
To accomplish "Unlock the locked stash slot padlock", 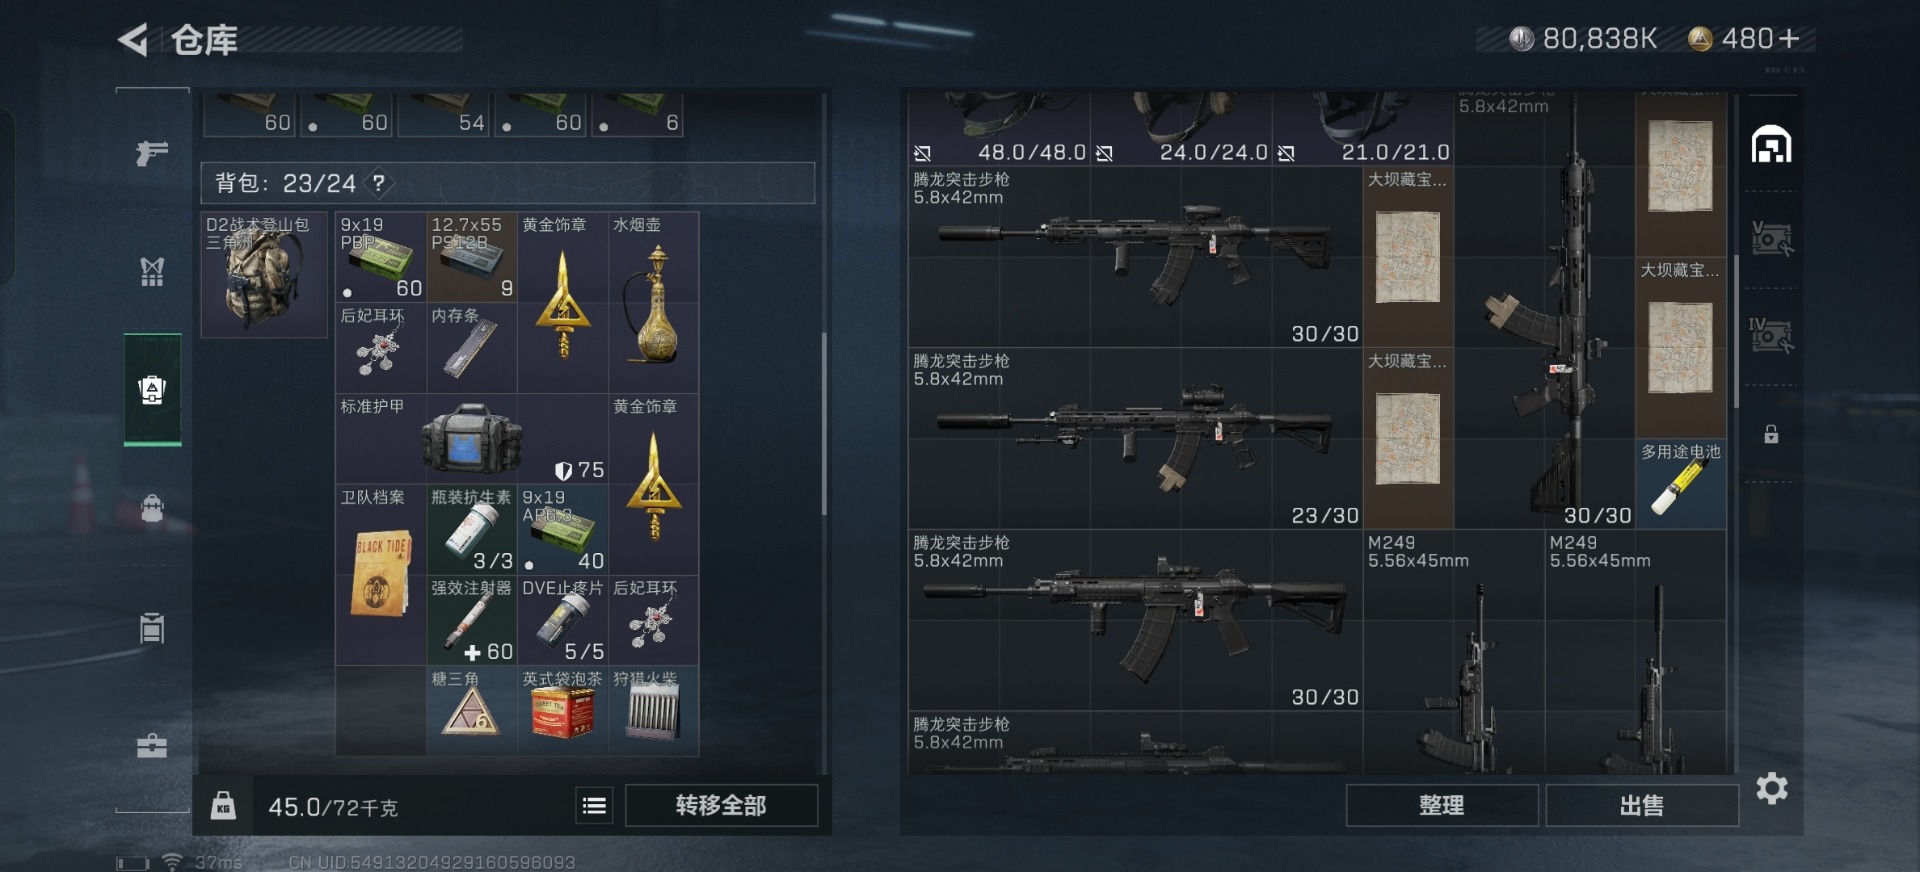I will click(1771, 434).
